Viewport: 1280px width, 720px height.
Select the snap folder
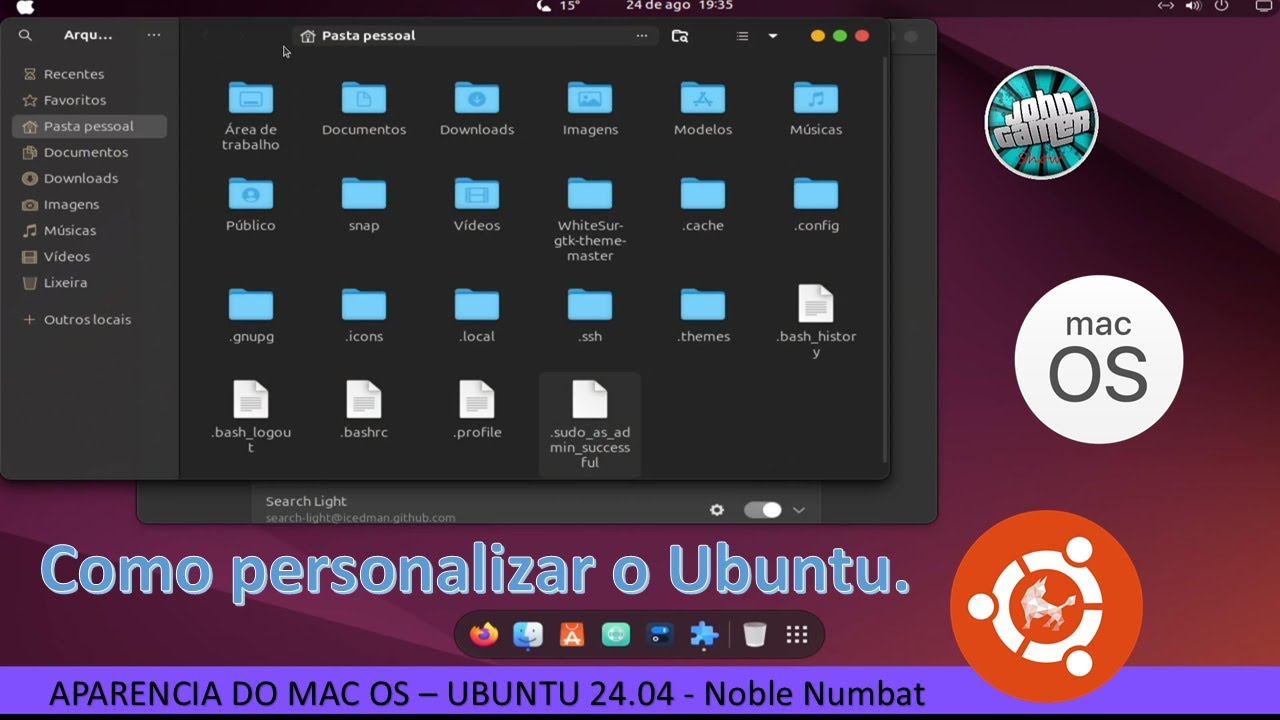pyautogui.click(x=364, y=204)
